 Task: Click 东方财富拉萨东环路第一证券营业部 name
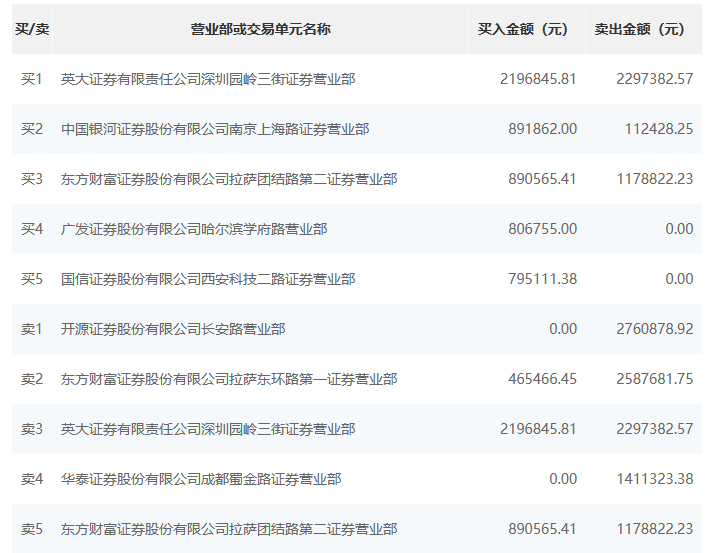229,379
